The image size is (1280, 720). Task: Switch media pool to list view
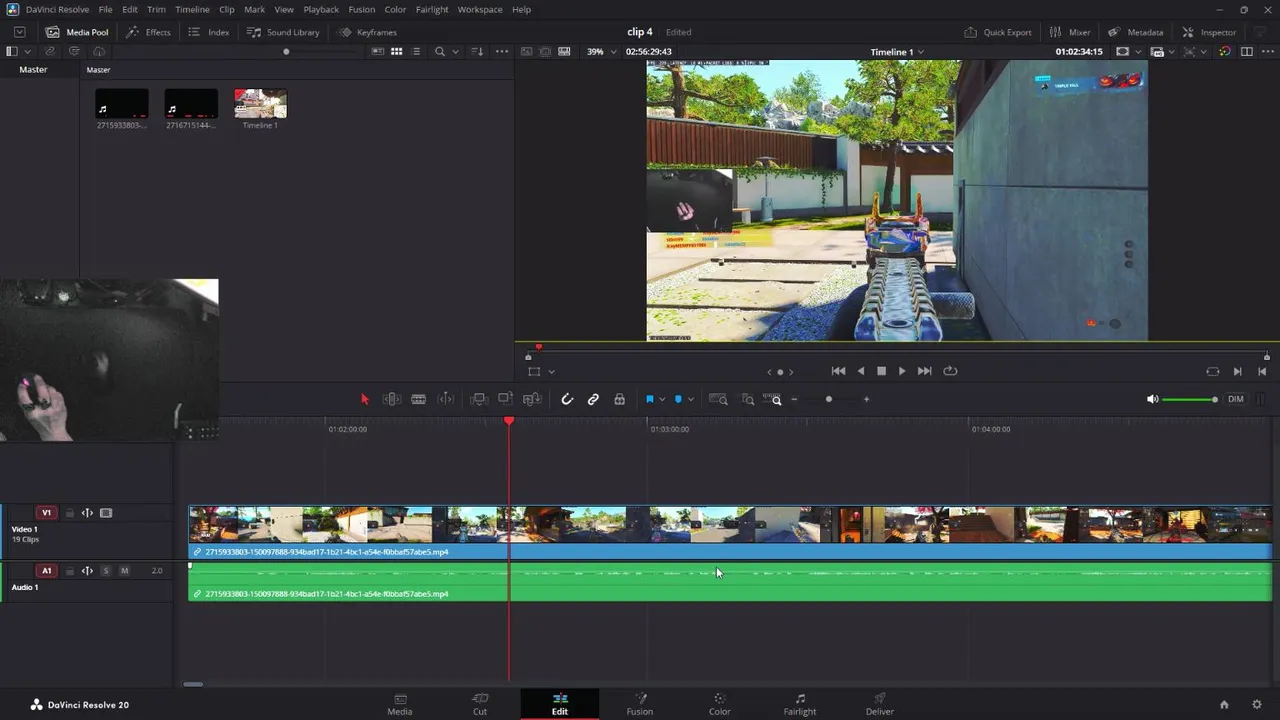(x=417, y=51)
